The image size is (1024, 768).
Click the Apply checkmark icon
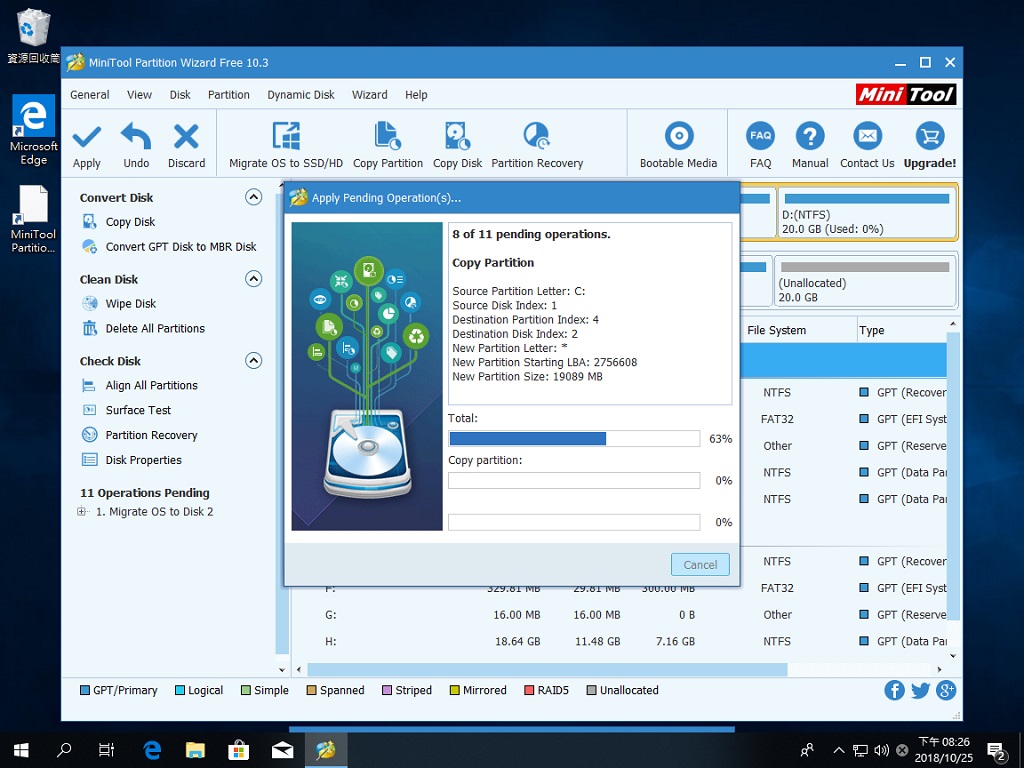tap(86, 137)
